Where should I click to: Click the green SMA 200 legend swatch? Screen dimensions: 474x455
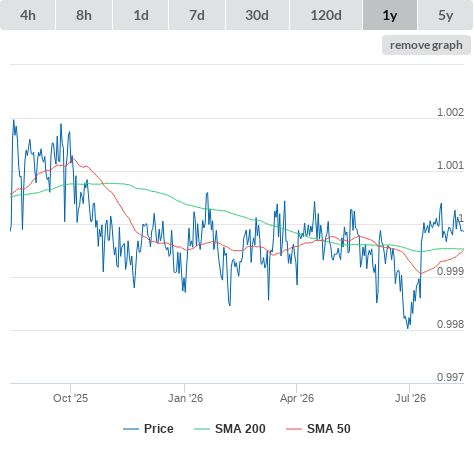tap(202, 429)
